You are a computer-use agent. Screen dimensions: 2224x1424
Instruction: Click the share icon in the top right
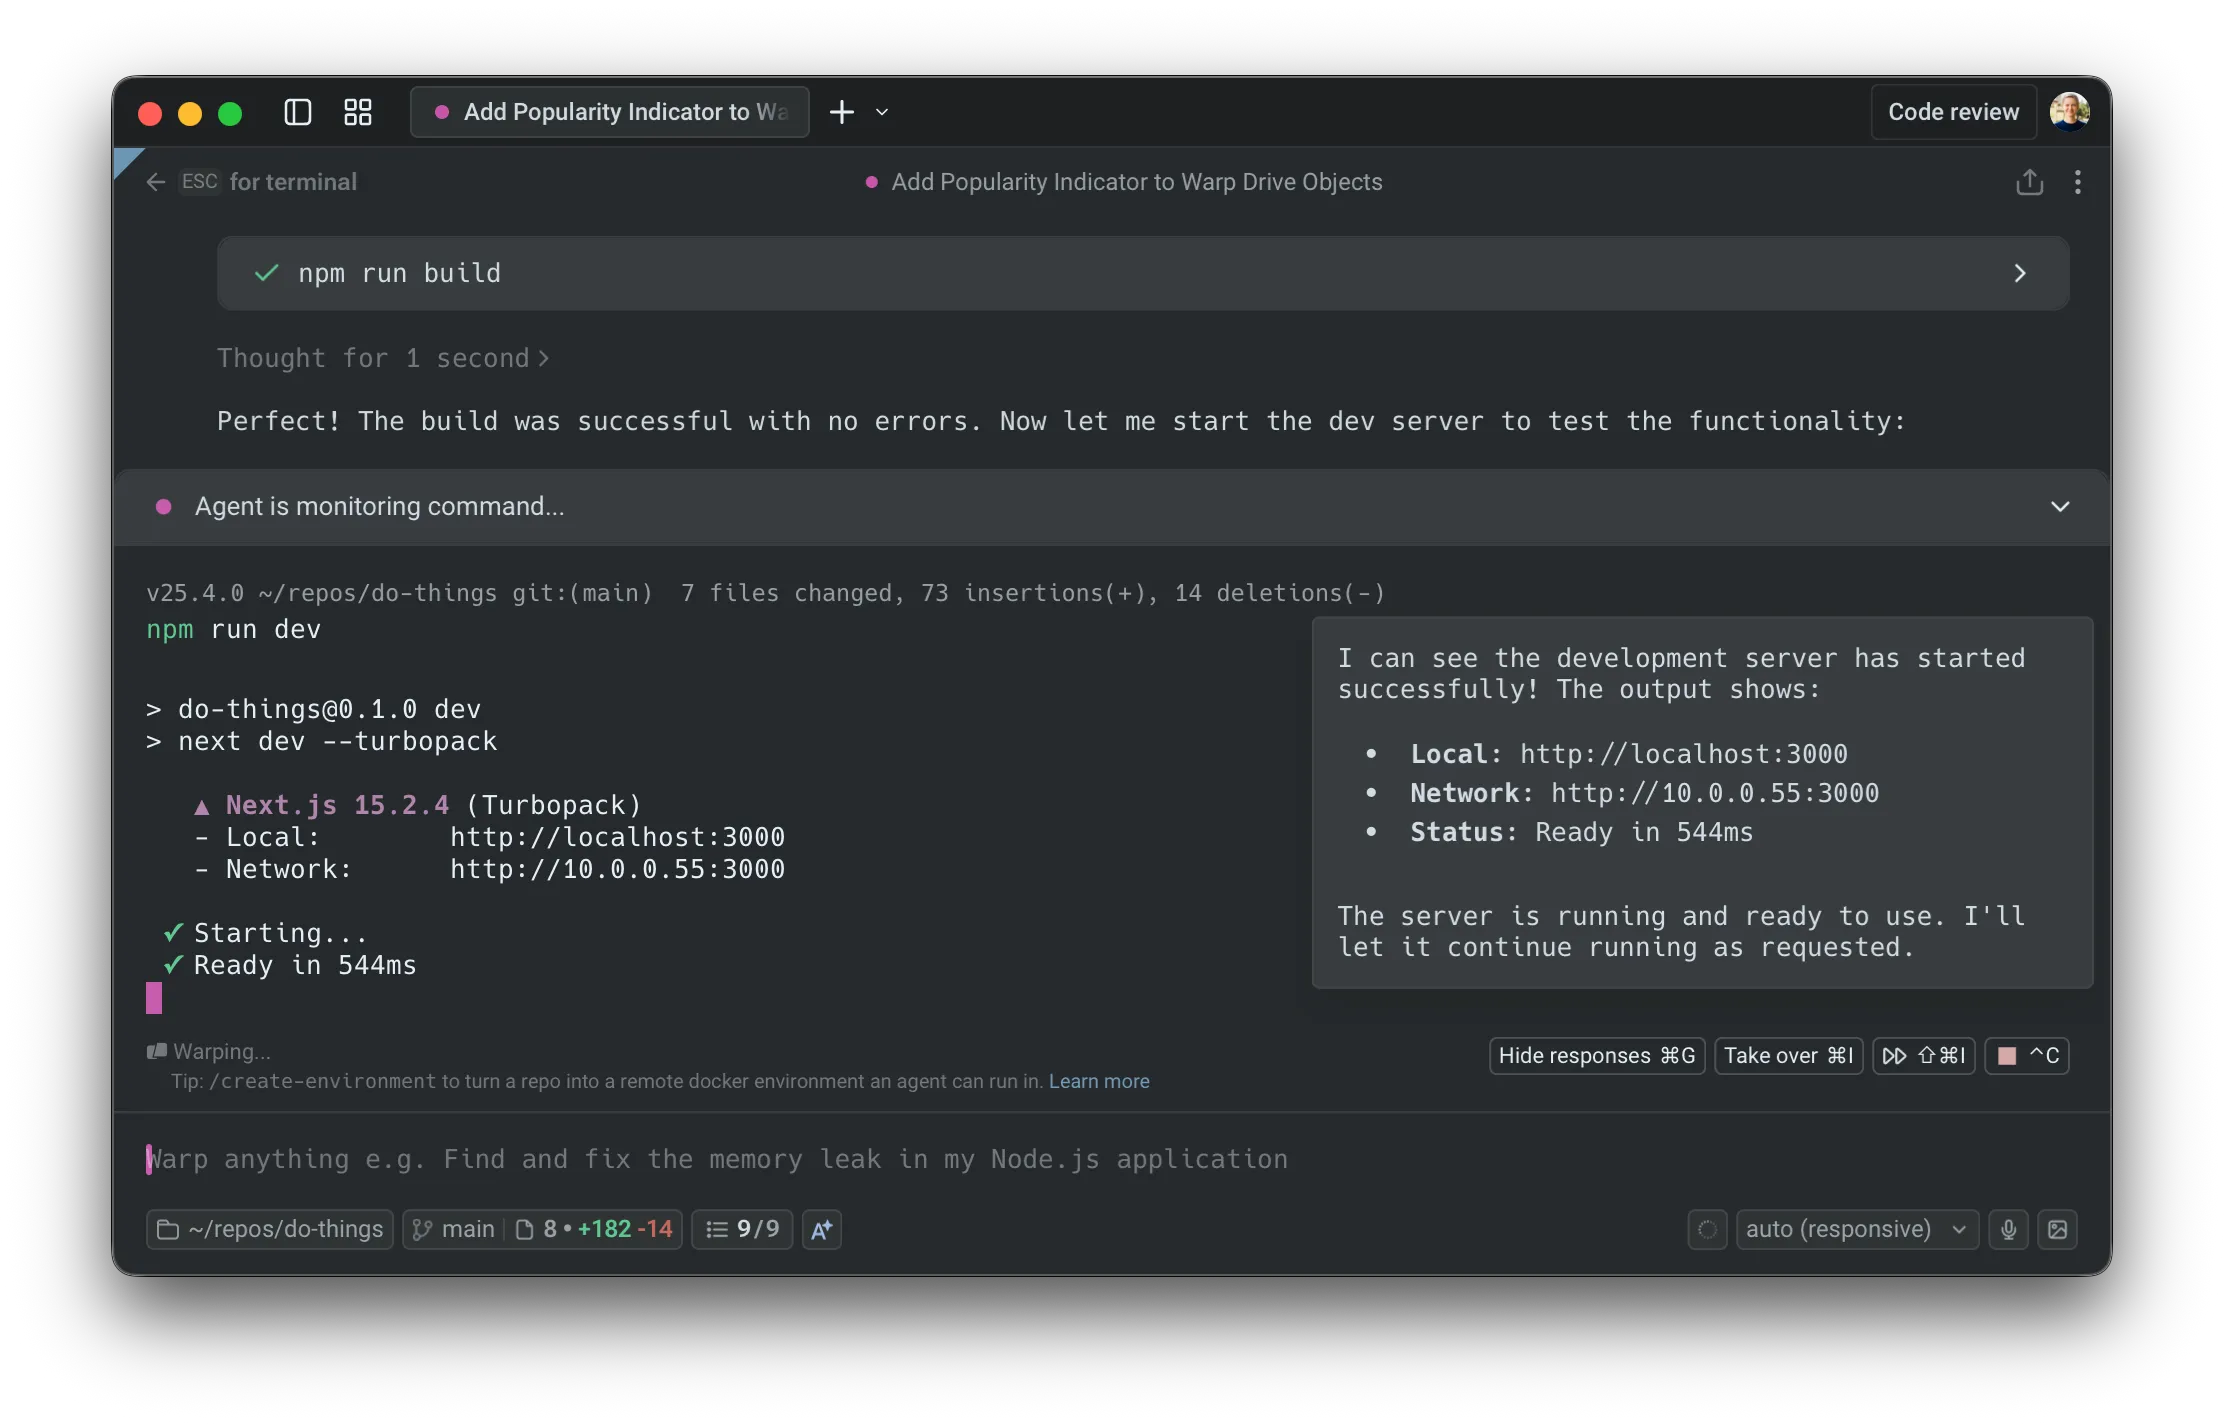click(2030, 182)
